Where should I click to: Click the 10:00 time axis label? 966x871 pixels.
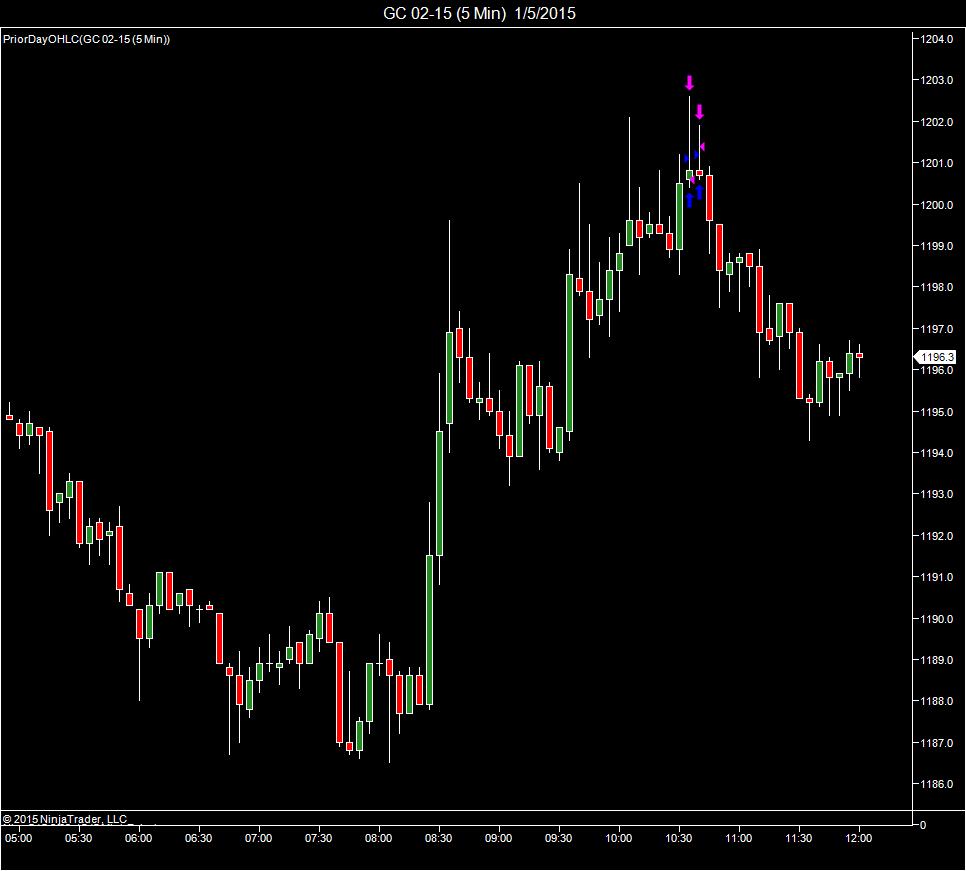619,838
